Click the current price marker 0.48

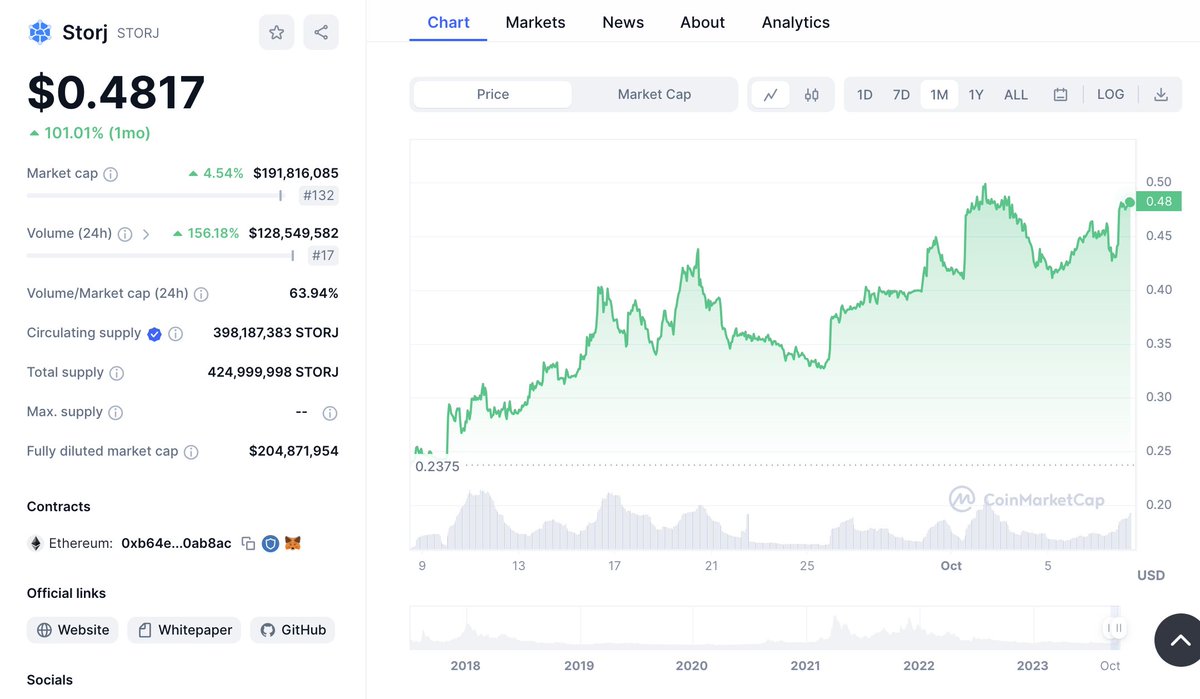pos(1160,202)
